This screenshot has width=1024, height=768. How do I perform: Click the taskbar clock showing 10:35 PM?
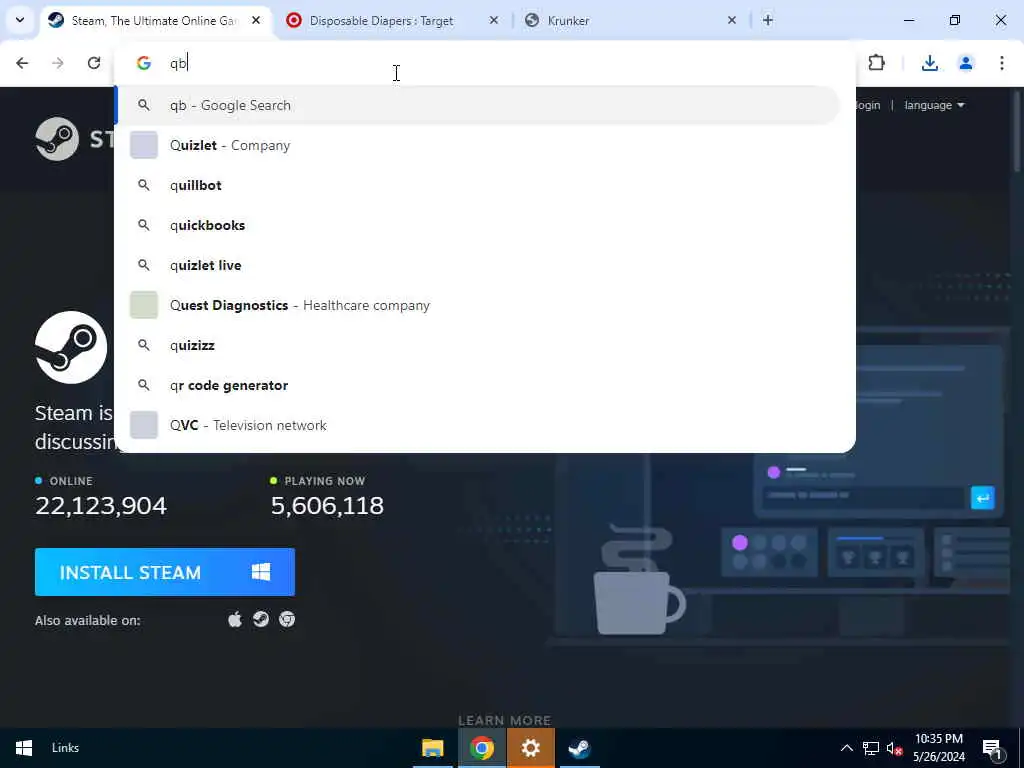(x=938, y=748)
